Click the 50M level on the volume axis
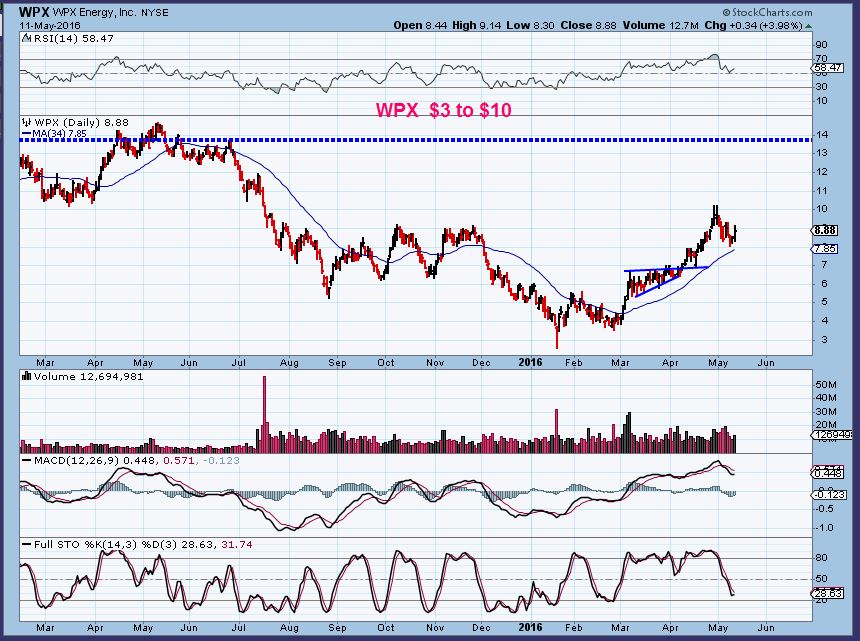The height and width of the screenshot is (641, 860). [x=826, y=385]
